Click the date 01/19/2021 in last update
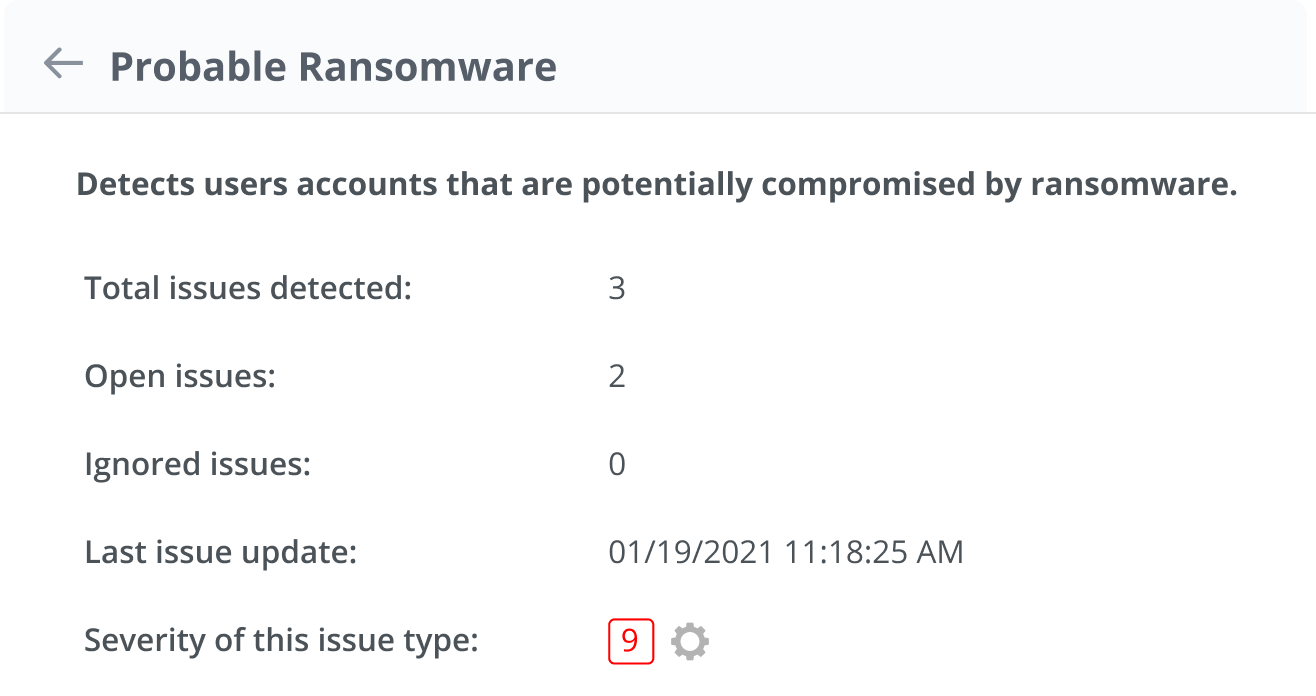 coord(690,553)
